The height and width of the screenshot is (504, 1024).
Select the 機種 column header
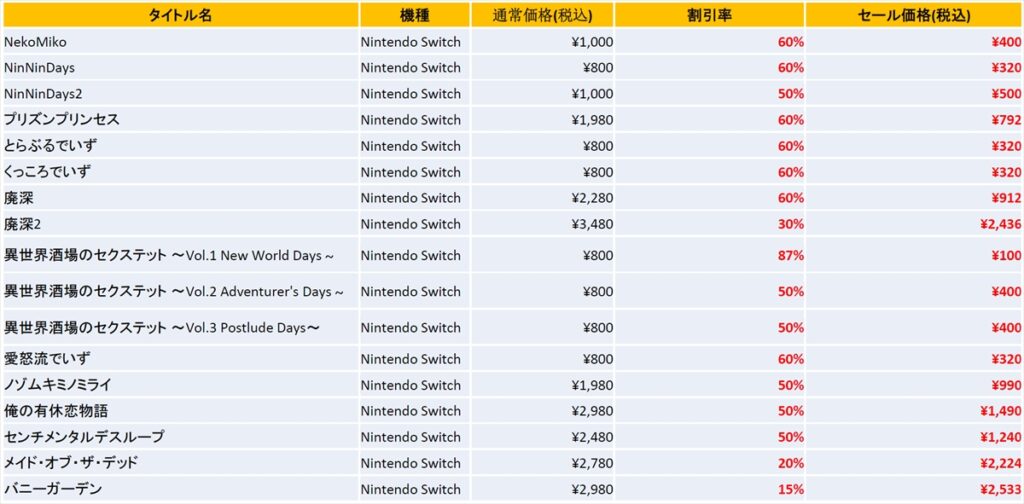pos(415,16)
